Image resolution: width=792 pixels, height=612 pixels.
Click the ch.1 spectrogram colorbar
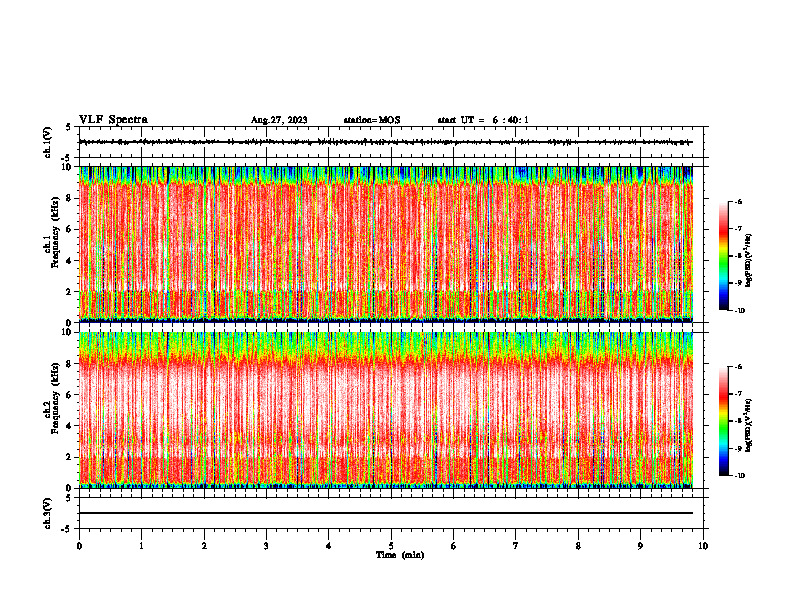tap(723, 256)
